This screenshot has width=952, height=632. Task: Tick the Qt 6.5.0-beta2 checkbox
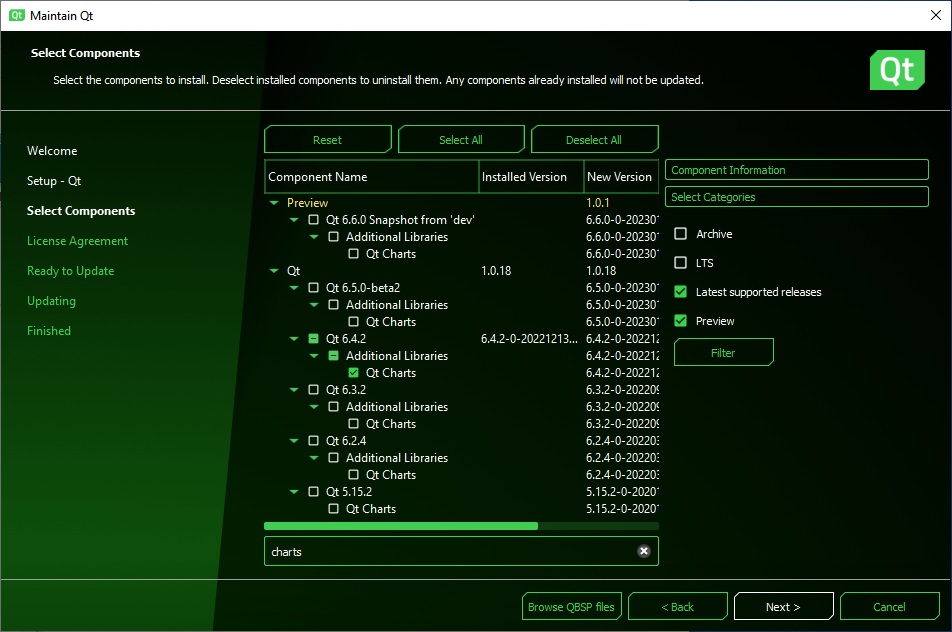coord(313,287)
